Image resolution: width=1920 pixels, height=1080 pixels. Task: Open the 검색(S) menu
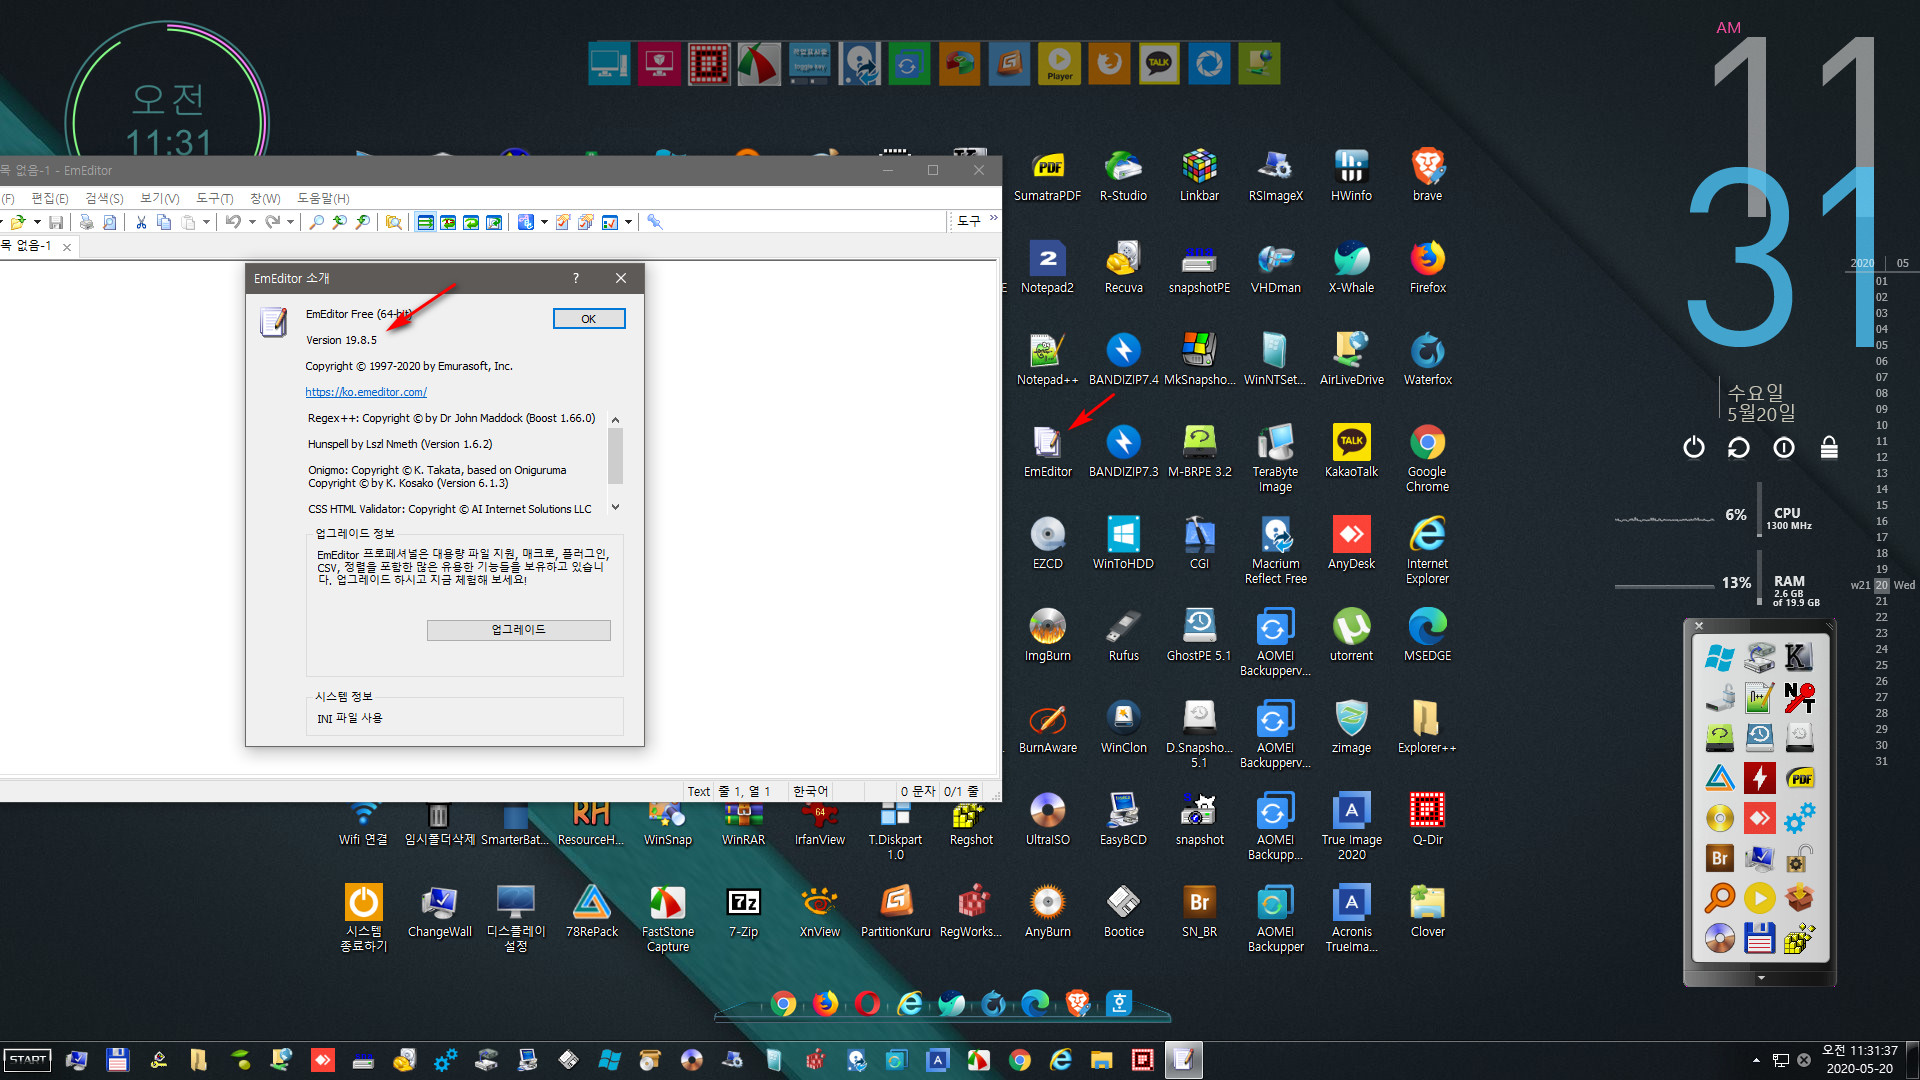(104, 198)
